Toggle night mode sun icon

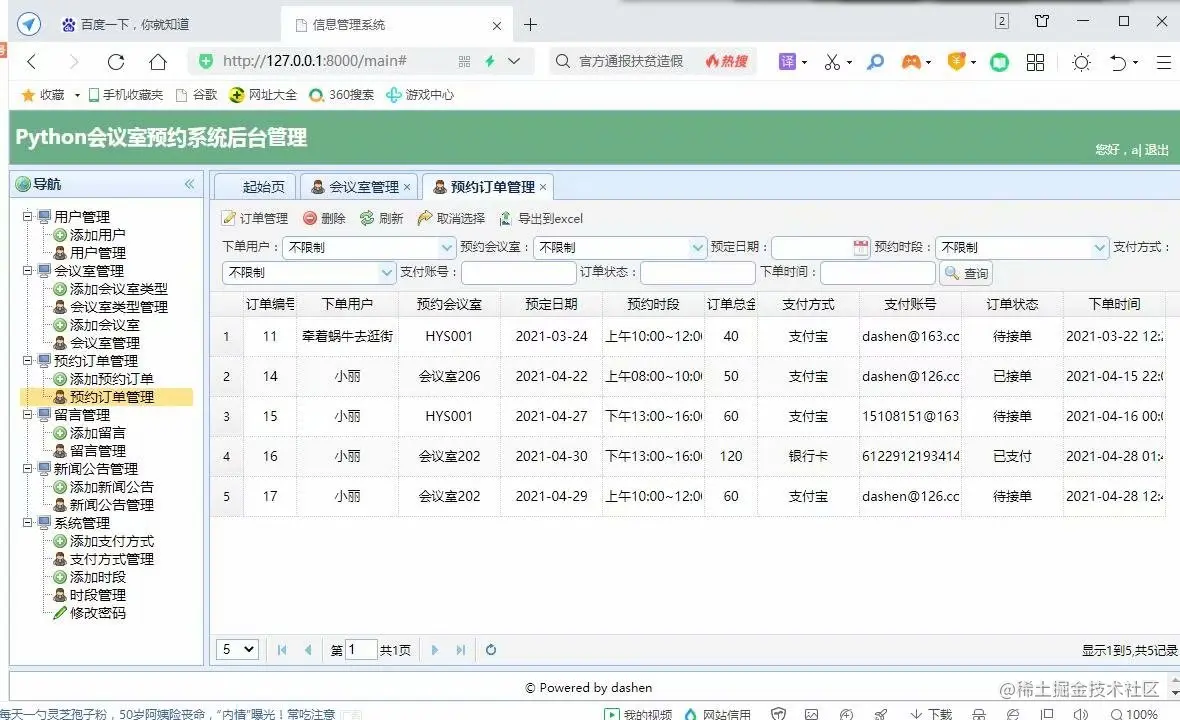(1081, 62)
